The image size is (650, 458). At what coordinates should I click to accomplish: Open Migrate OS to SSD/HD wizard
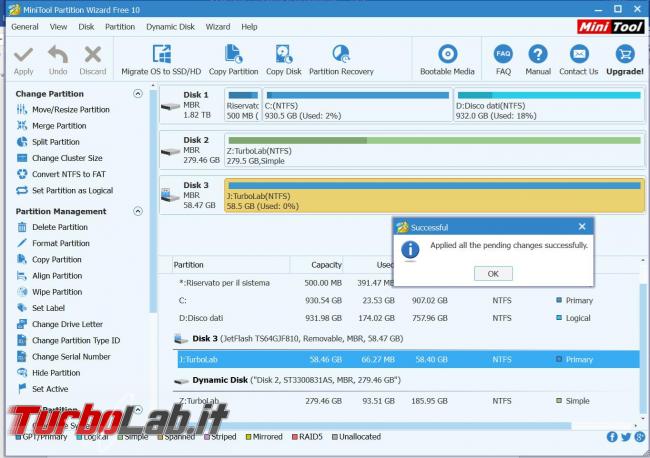point(161,60)
